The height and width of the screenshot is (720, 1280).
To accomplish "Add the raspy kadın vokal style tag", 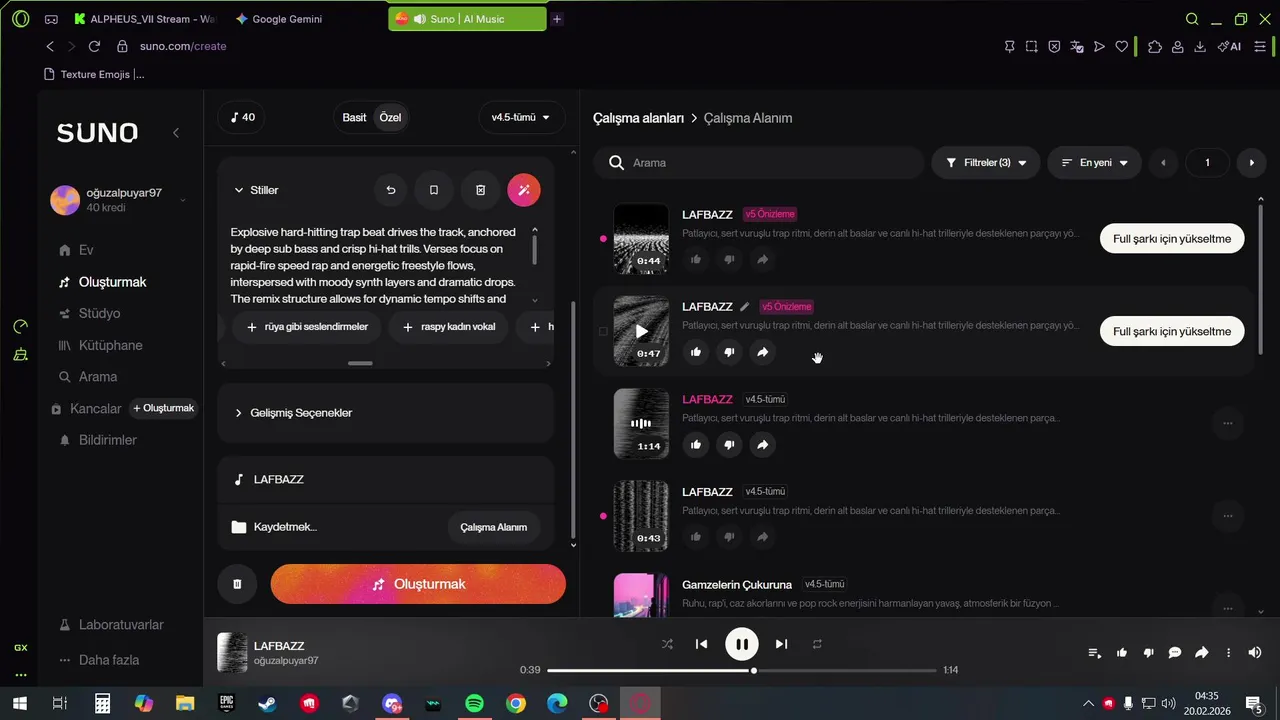I will point(448,327).
